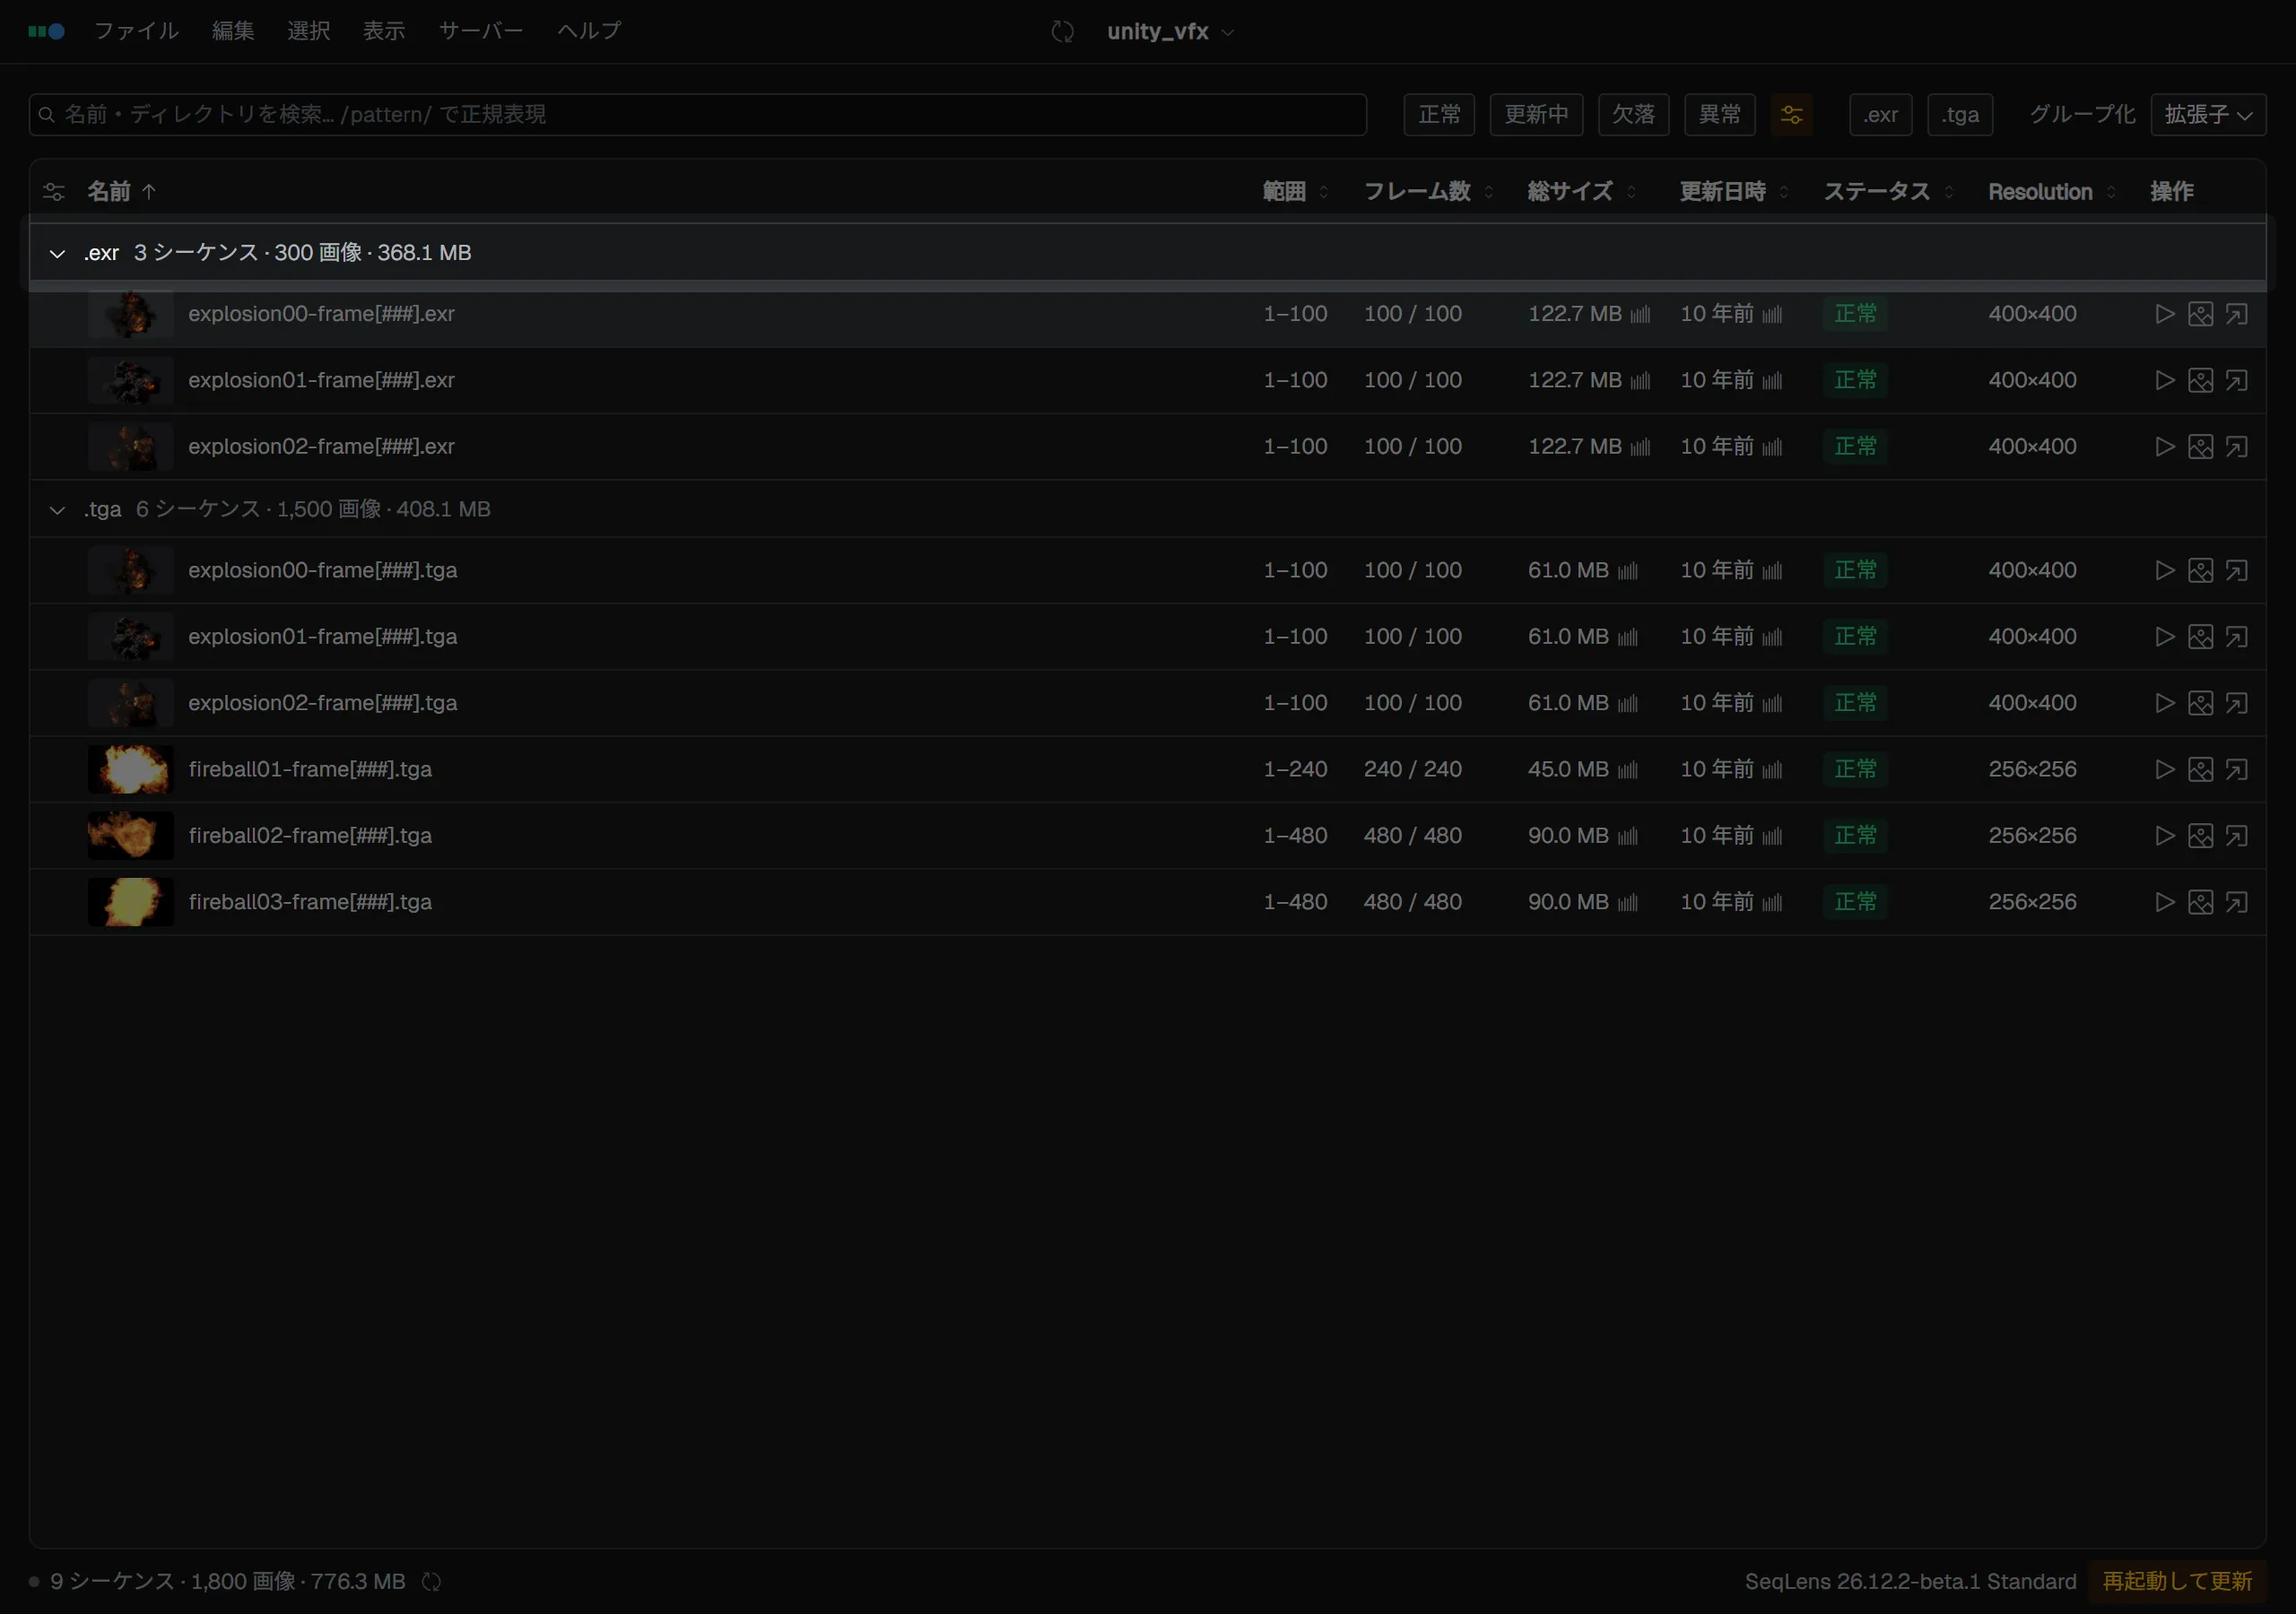
Task: Click external open arrow for explosion01-frame exr
Action: (x=2236, y=380)
